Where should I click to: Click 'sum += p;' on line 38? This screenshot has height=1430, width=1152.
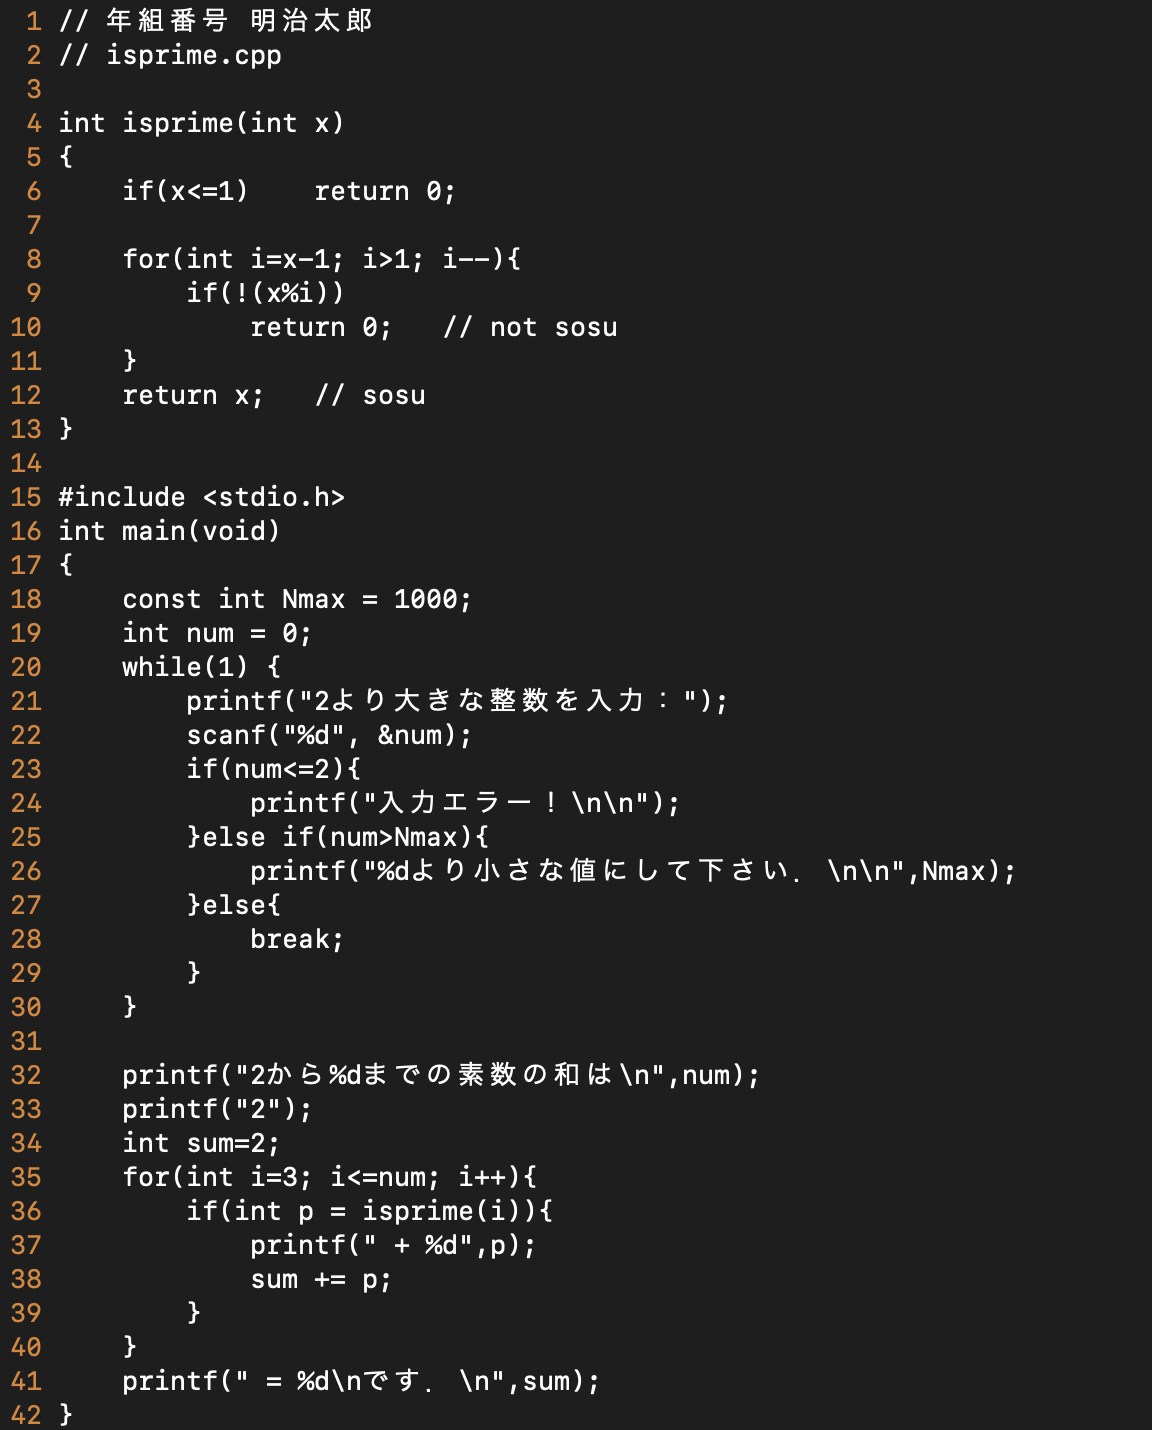tap(321, 1279)
